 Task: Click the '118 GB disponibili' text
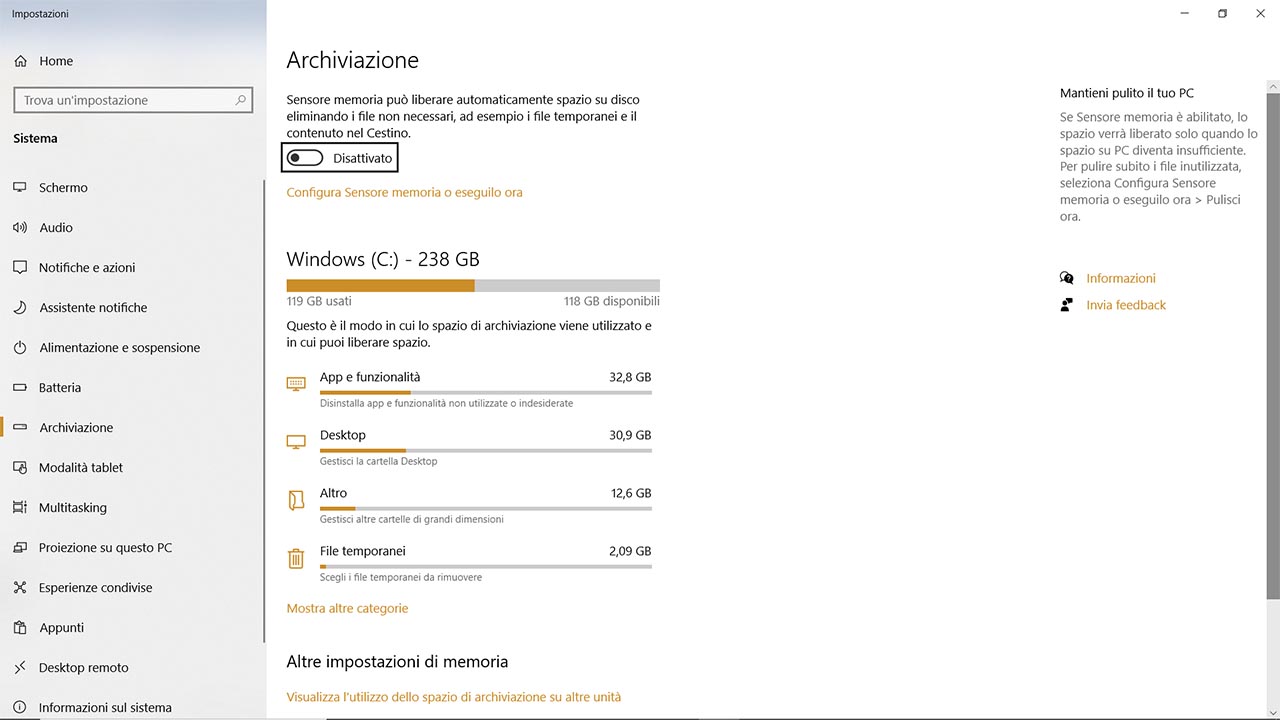611,301
